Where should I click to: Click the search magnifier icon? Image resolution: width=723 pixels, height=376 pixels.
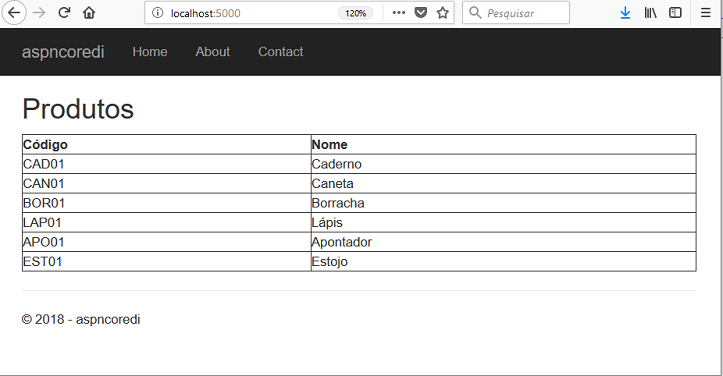click(x=475, y=13)
